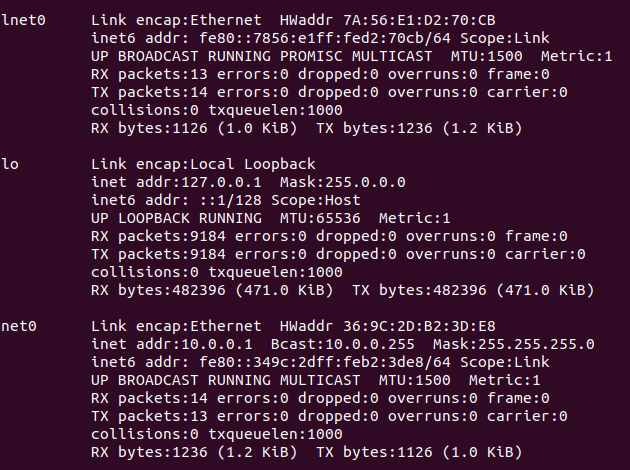
Task: Click the ::1/128 IPv6 address
Action: pyautogui.click(x=217, y=200)
